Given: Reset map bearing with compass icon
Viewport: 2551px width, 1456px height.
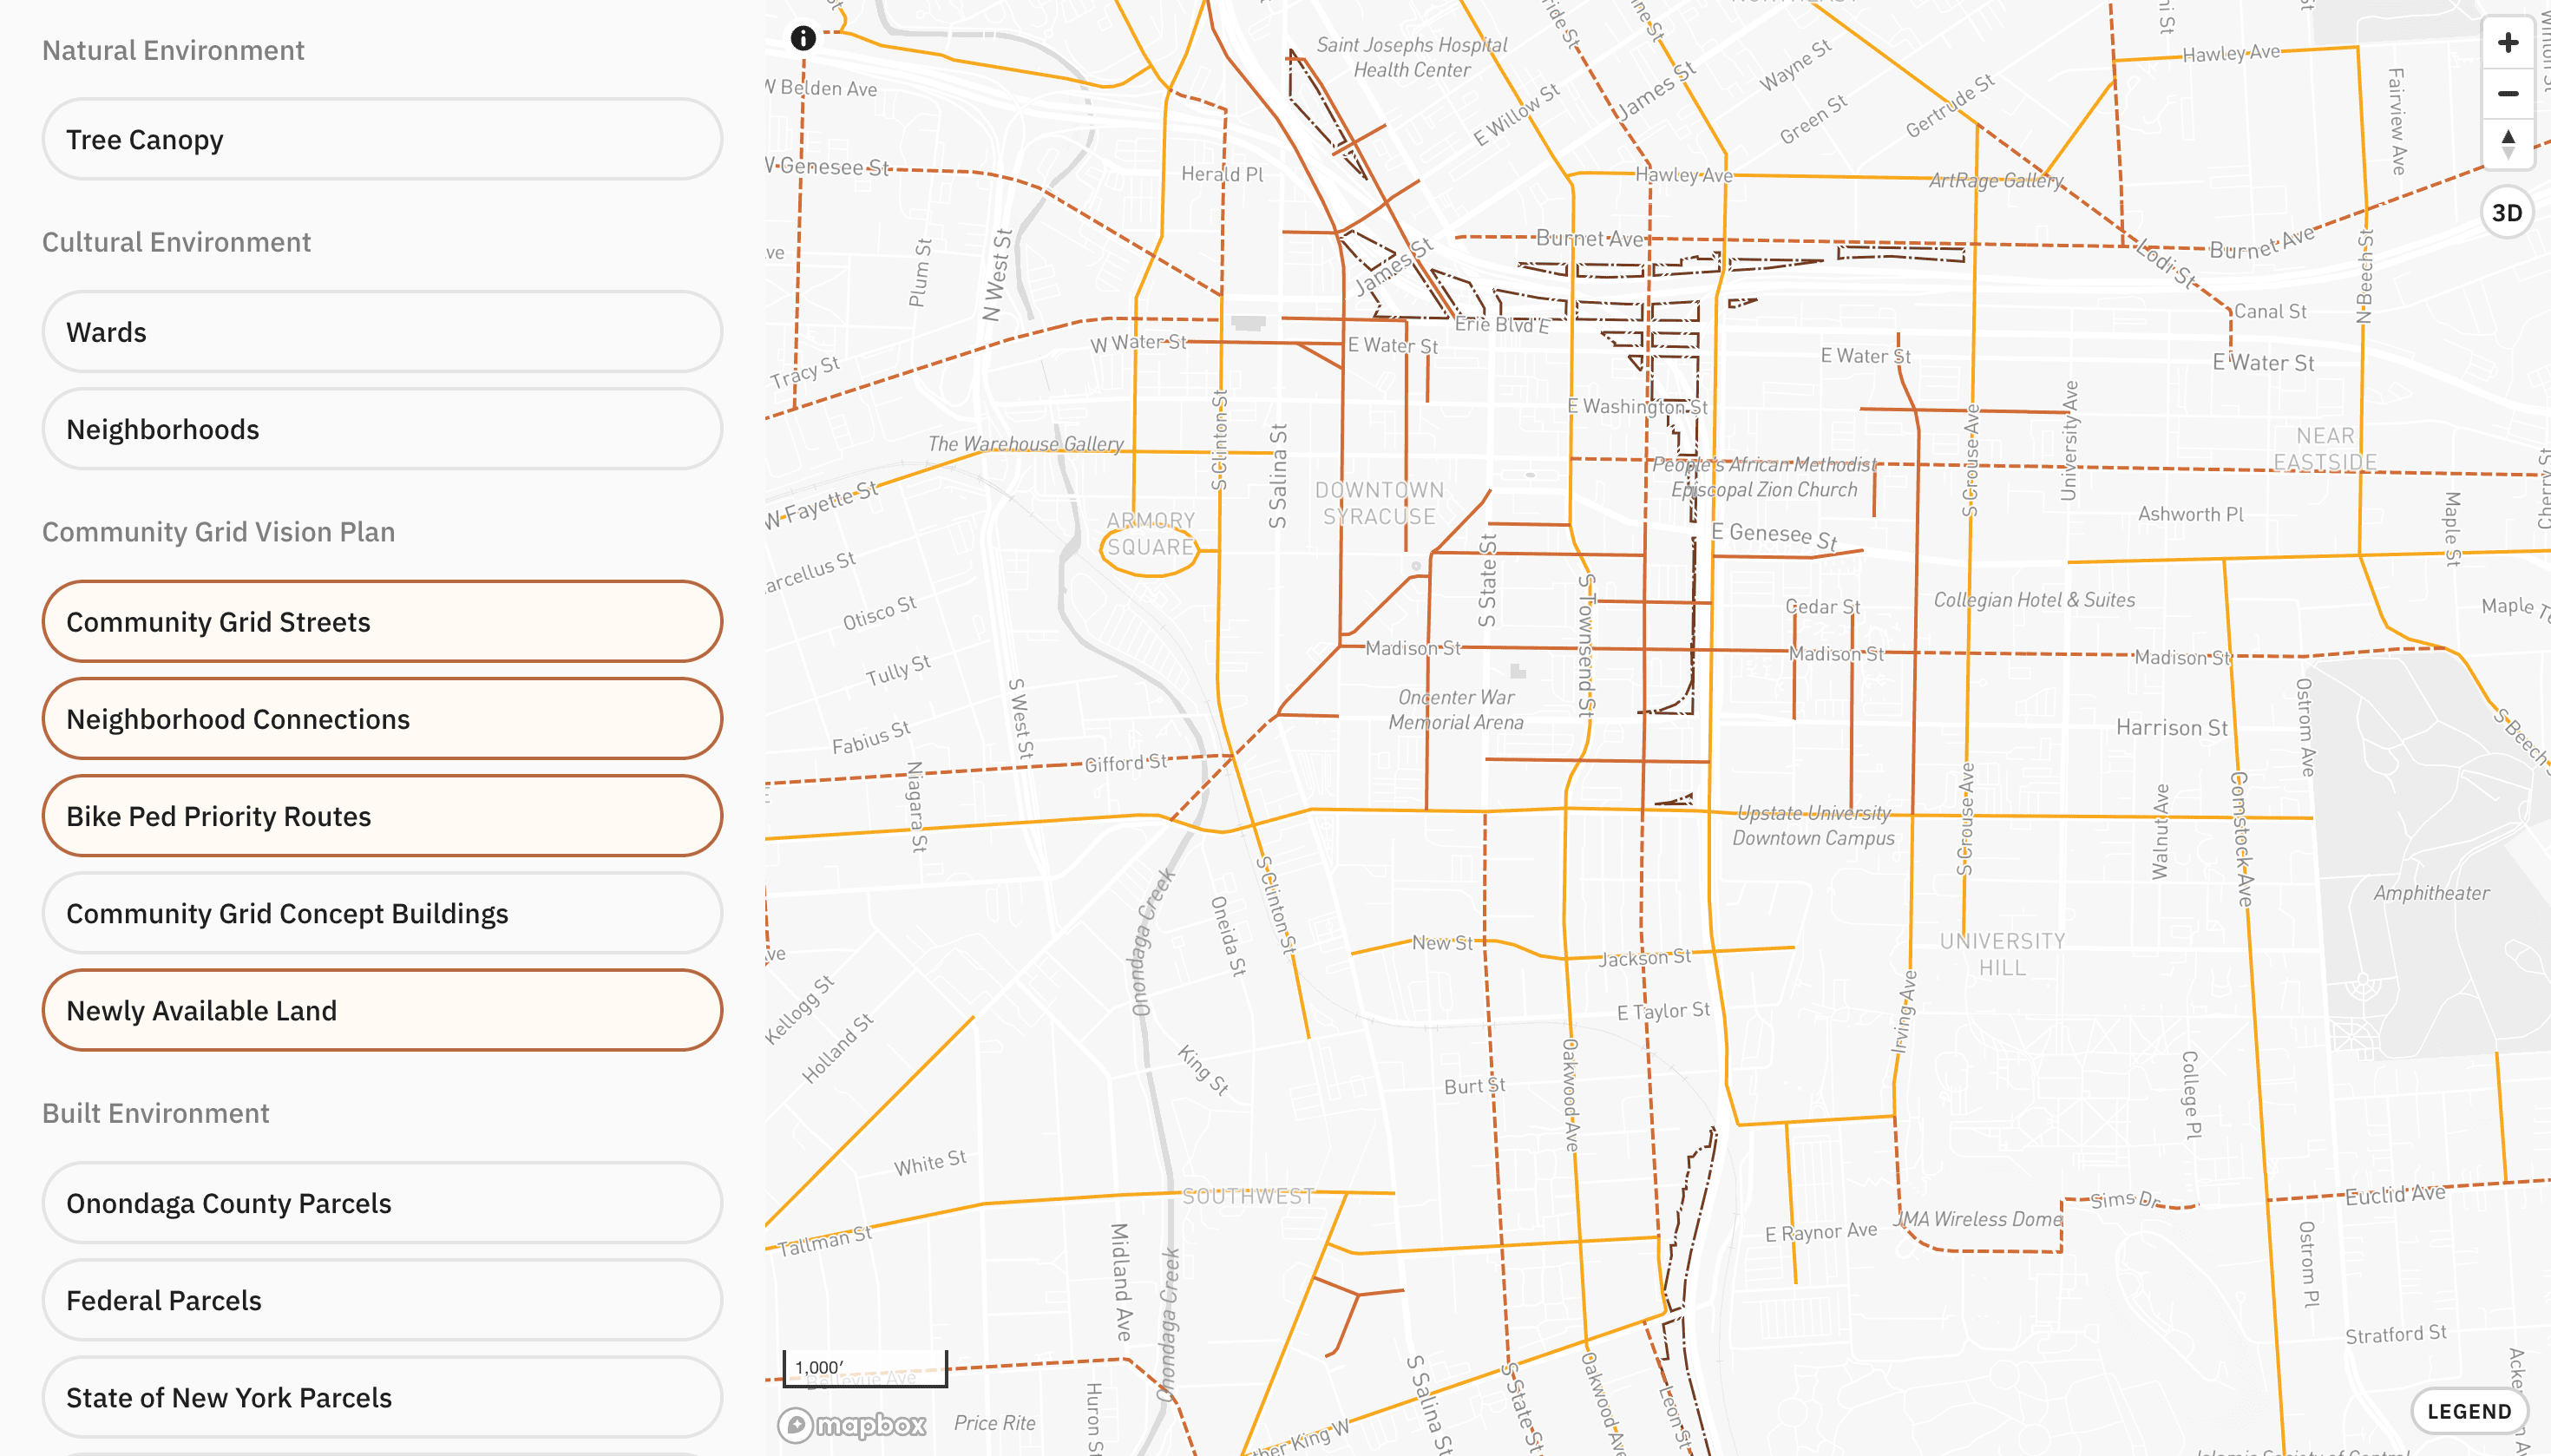Looking at the screenshot, I should click(2507, 144).
